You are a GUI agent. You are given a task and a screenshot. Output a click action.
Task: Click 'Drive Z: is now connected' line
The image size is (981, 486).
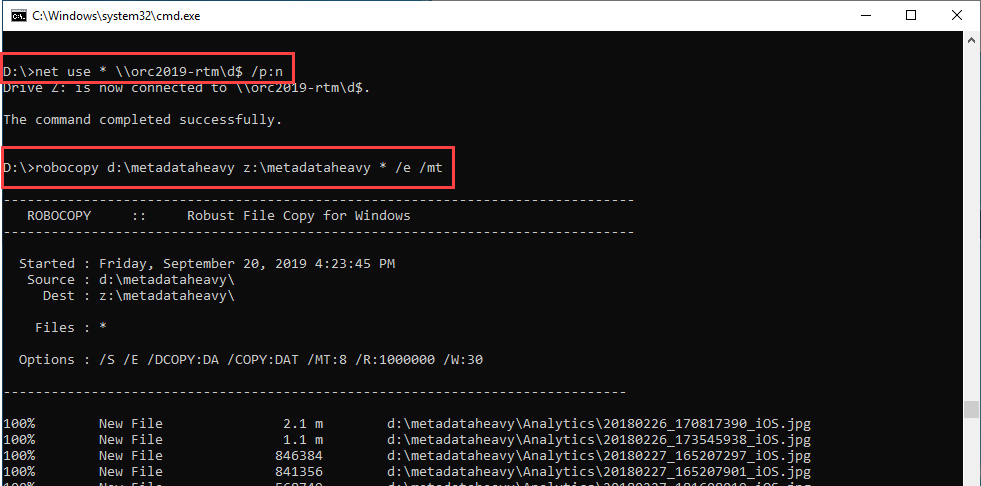187,88
